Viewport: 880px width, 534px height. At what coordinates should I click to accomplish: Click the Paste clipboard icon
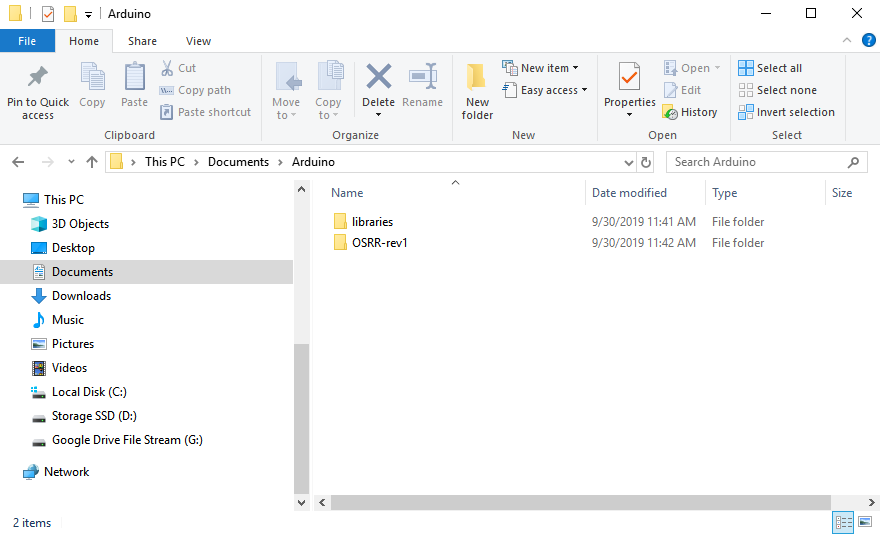(134, 77)
